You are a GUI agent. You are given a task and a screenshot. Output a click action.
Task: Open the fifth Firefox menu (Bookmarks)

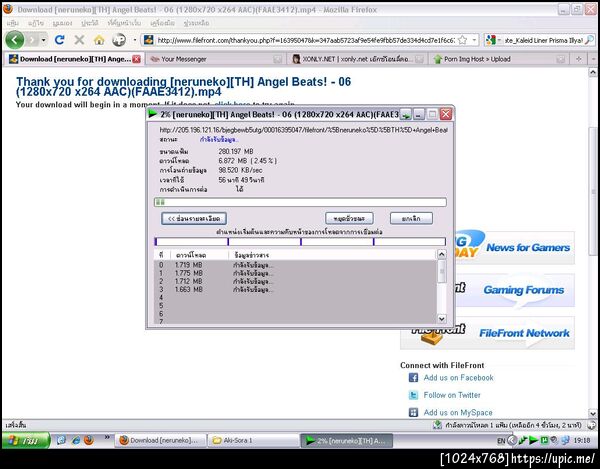[x=124, y=23]
